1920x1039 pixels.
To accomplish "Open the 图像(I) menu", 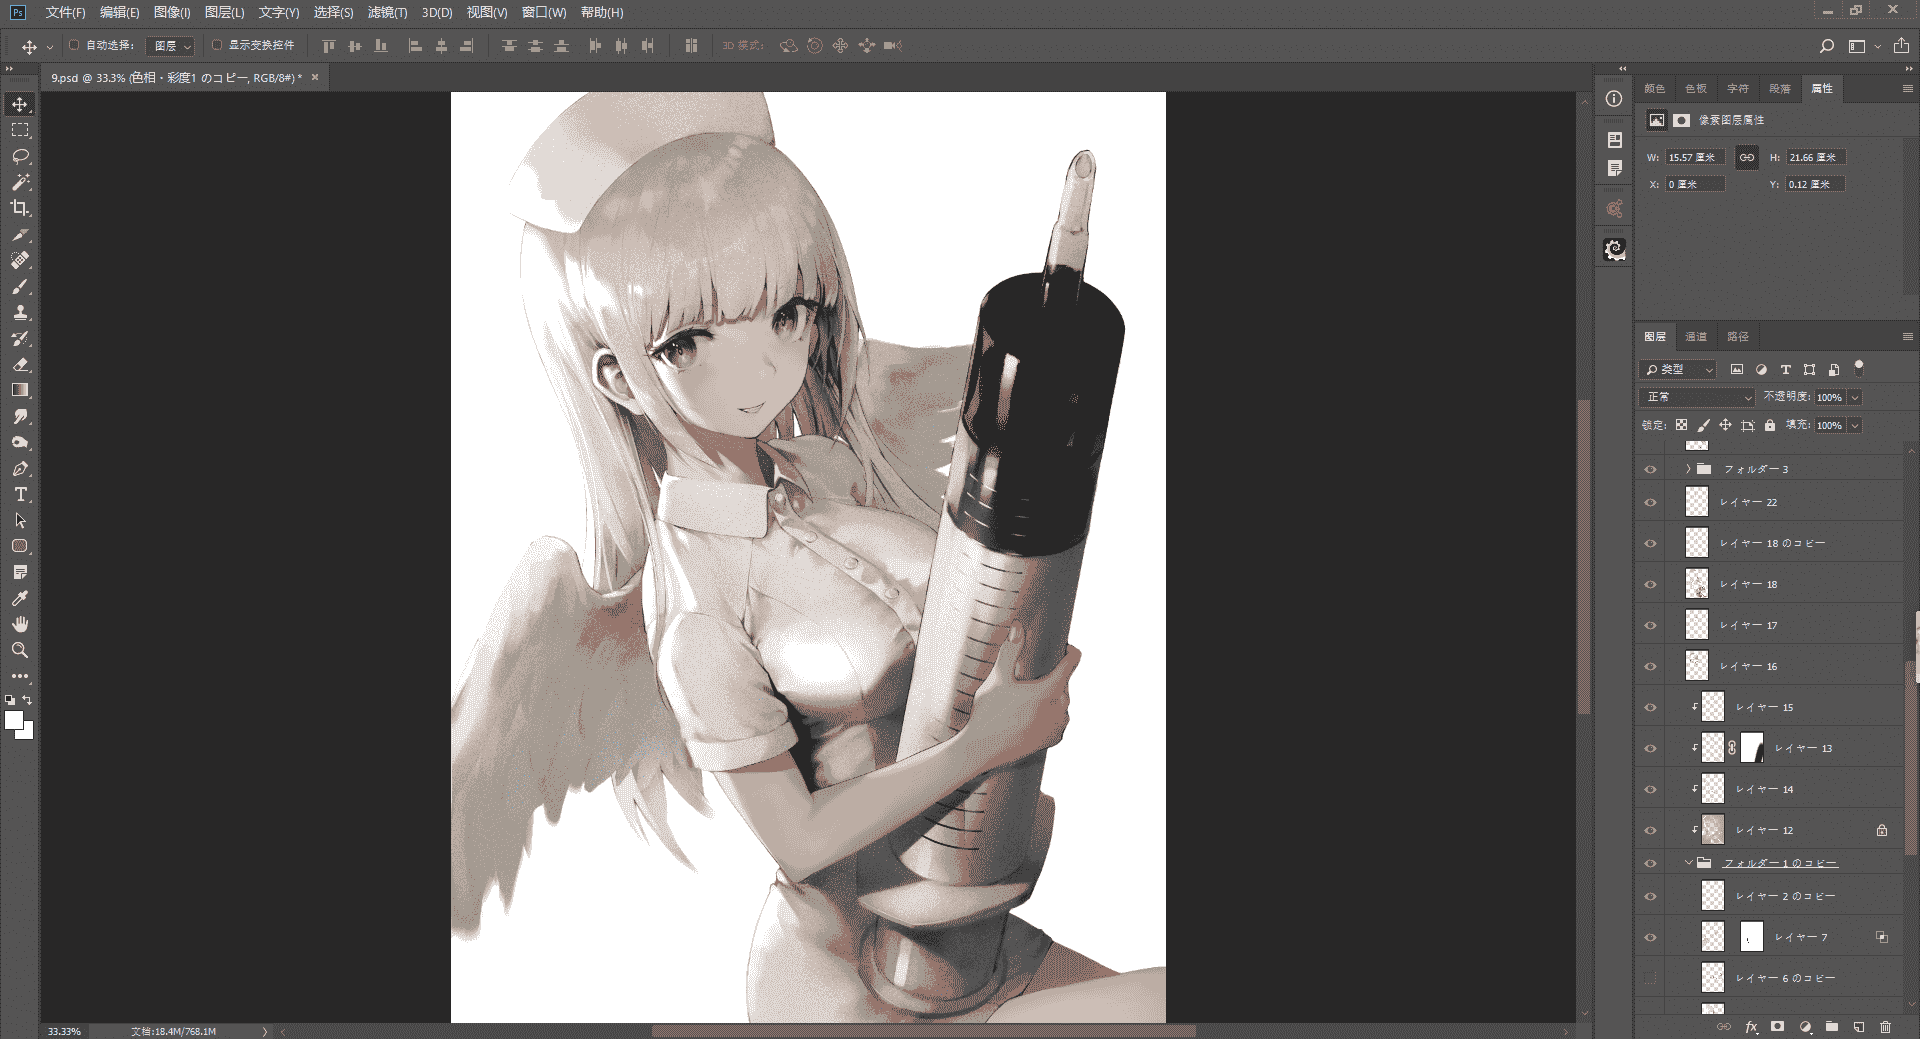I will (172, 12).
